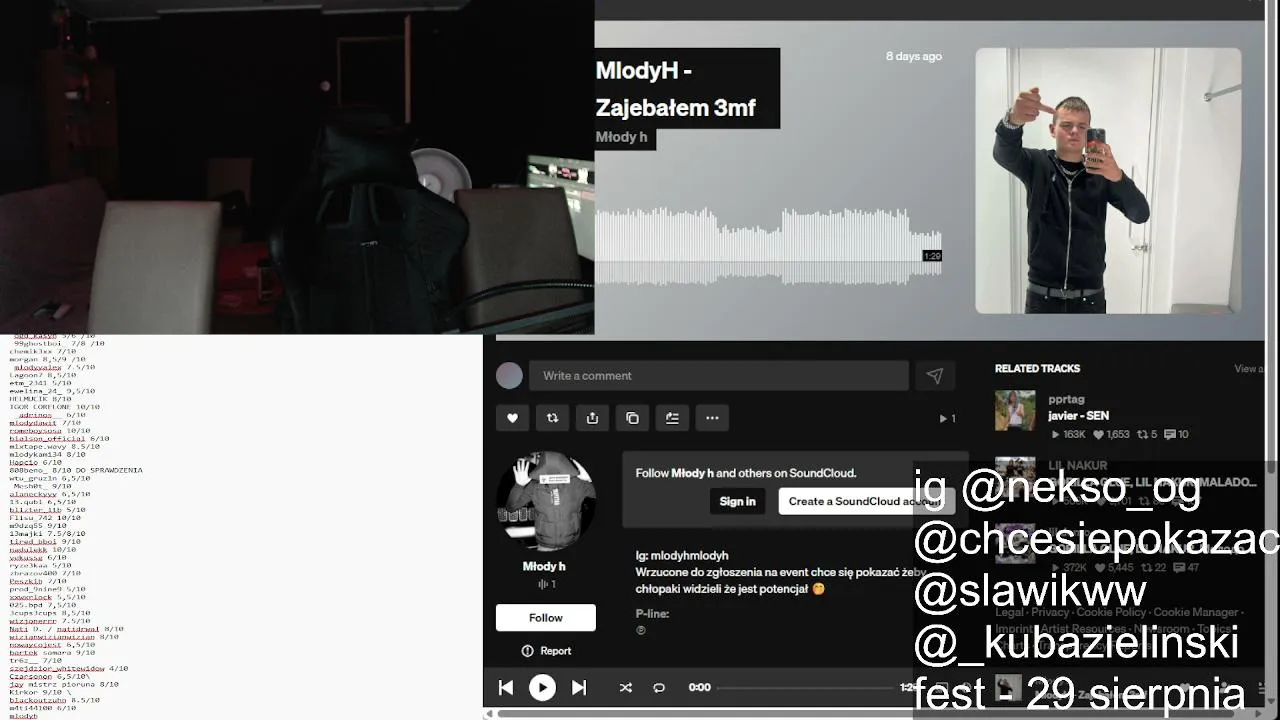1280x720 pixels.
Task: Click the Lagoon7 8,5/10 note line
Action: [x=43, y=375]
